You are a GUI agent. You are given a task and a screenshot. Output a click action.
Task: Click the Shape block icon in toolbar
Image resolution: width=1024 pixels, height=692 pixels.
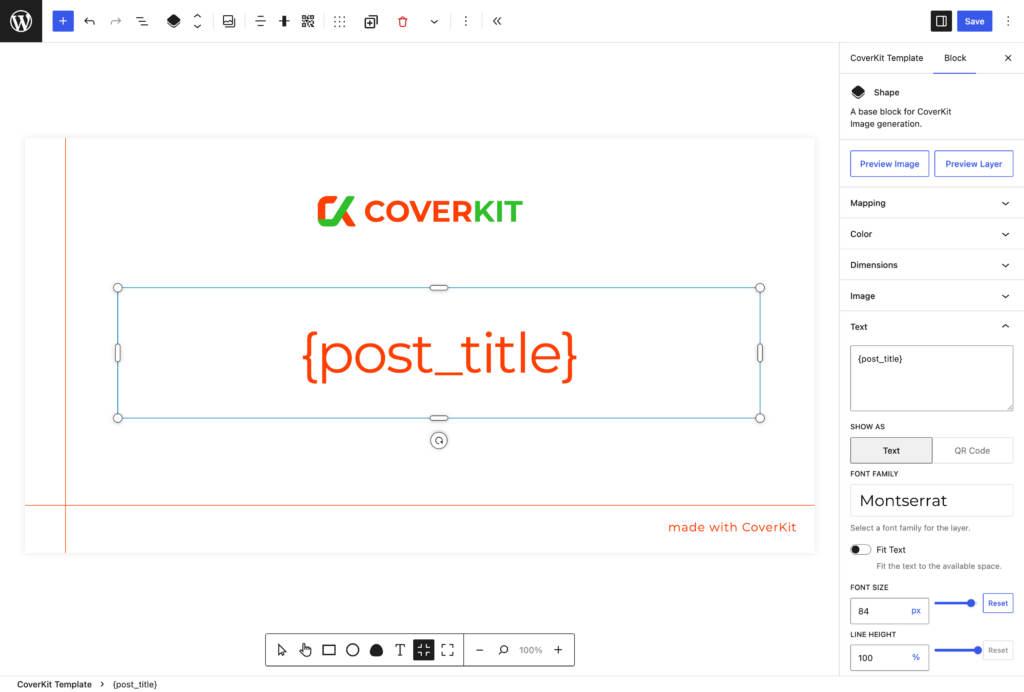coord(173,22)
